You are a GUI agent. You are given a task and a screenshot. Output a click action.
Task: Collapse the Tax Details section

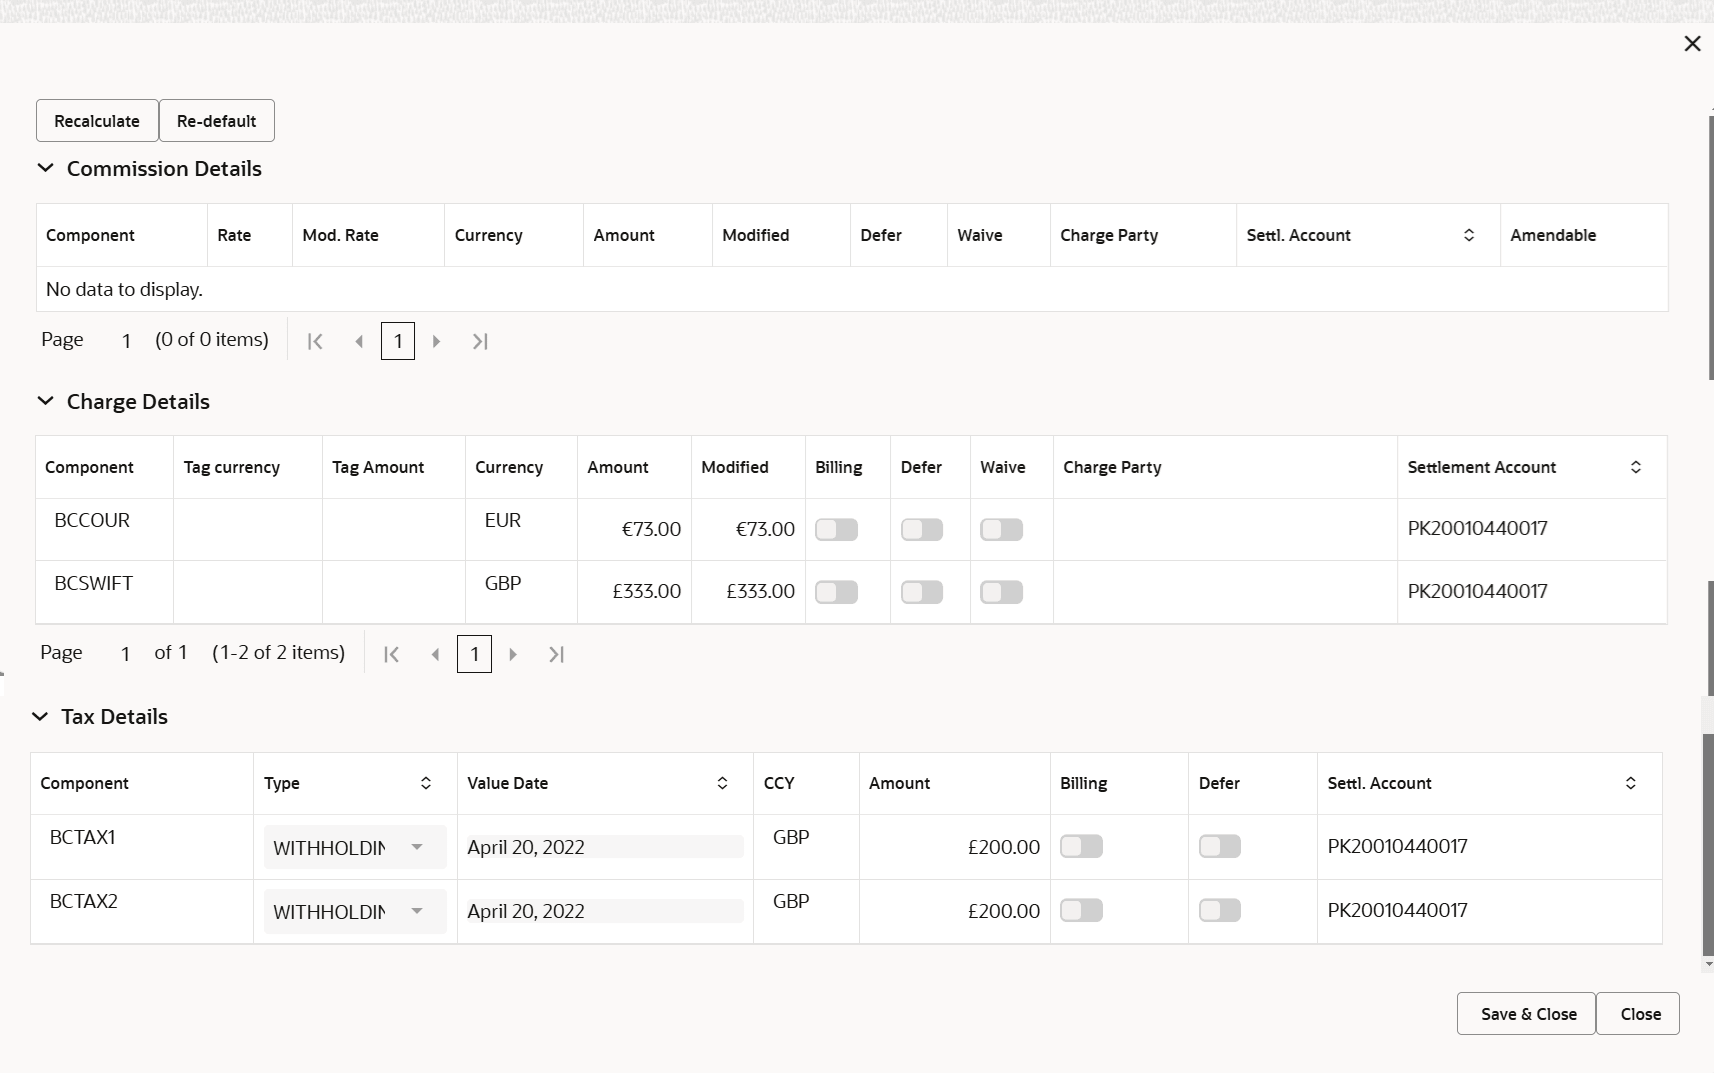[x=40, y=716]
